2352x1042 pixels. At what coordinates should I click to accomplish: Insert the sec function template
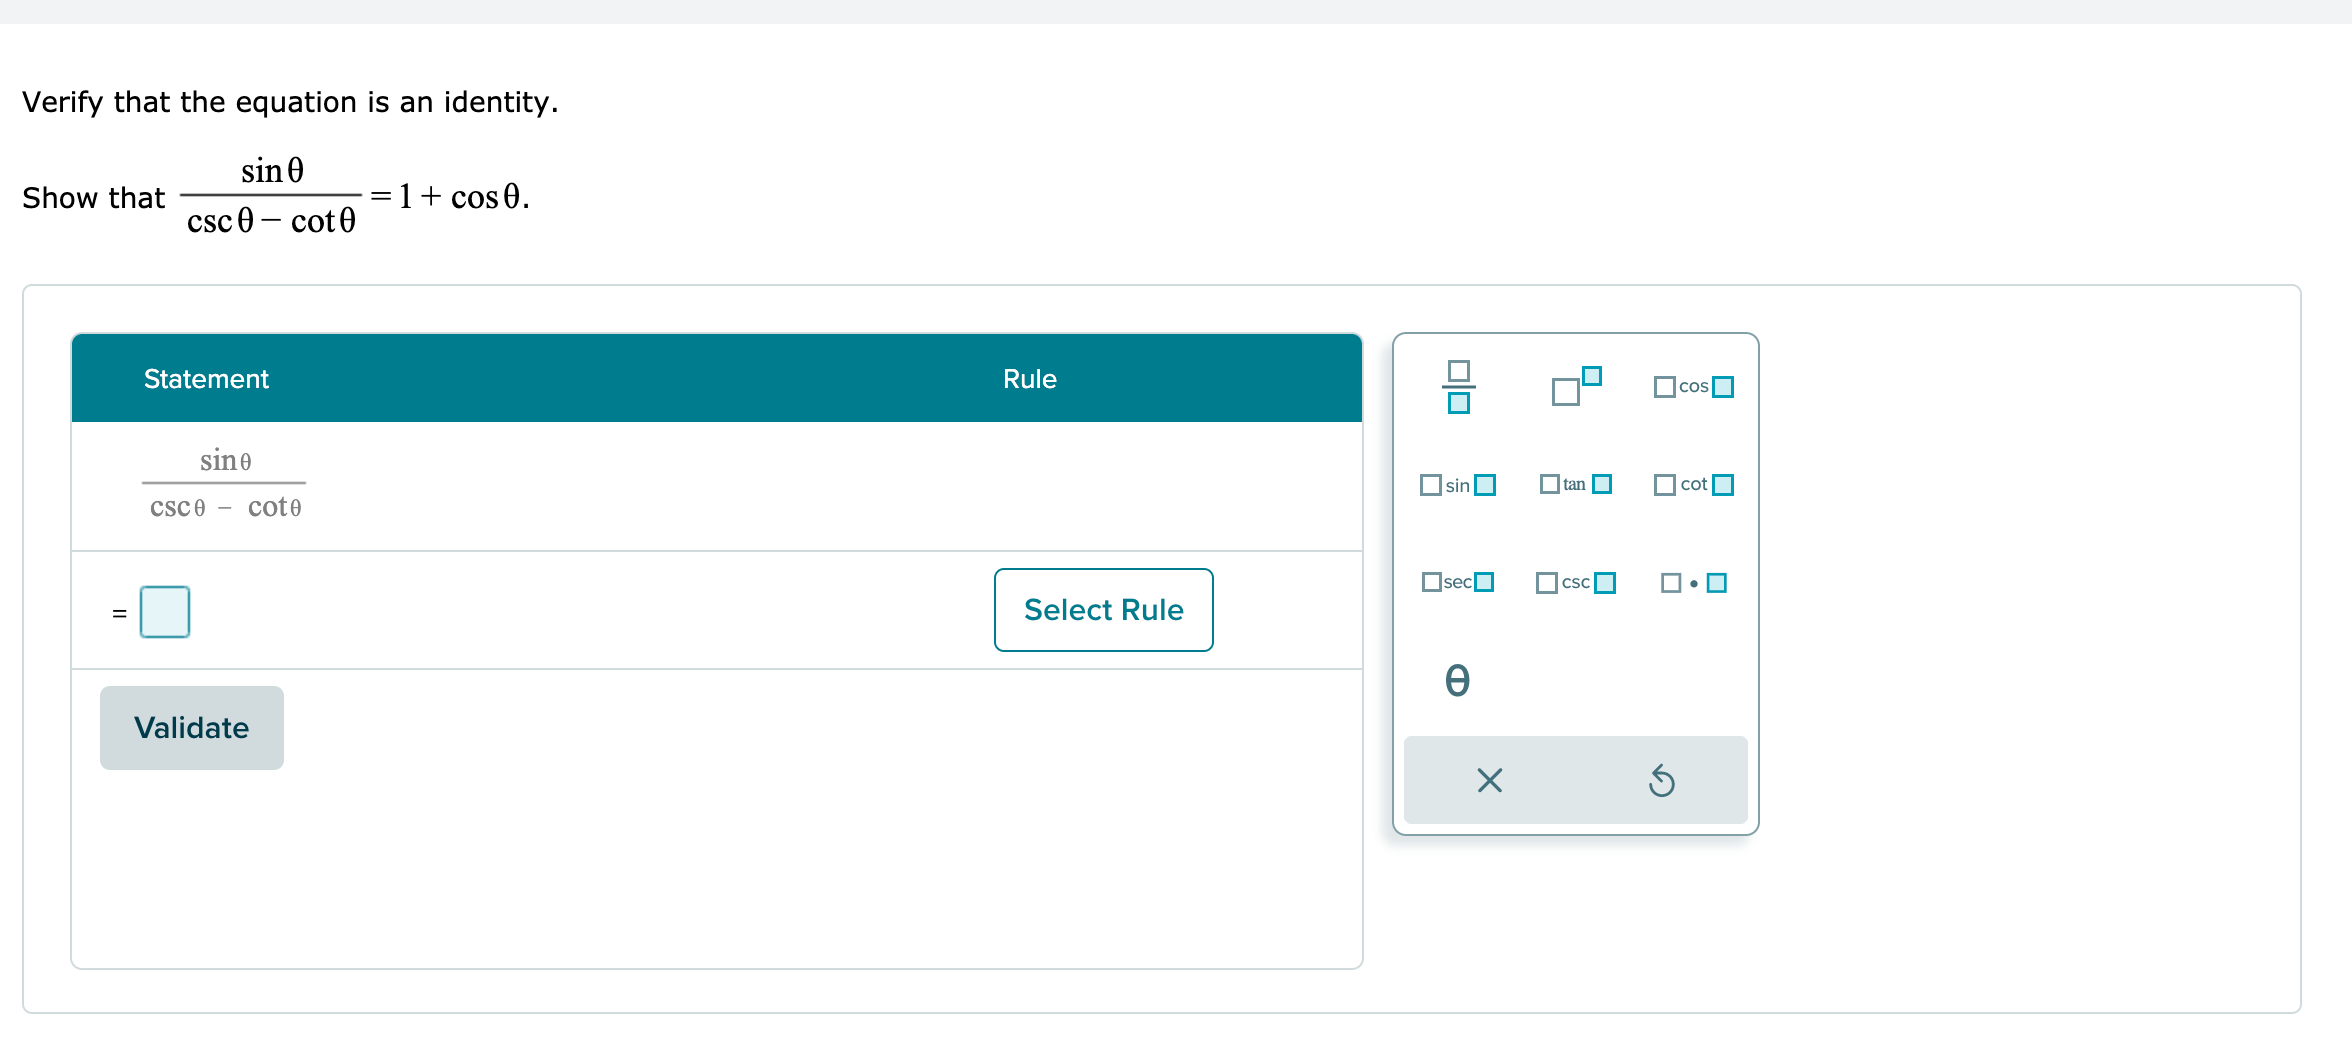[x=1458, y=582]
